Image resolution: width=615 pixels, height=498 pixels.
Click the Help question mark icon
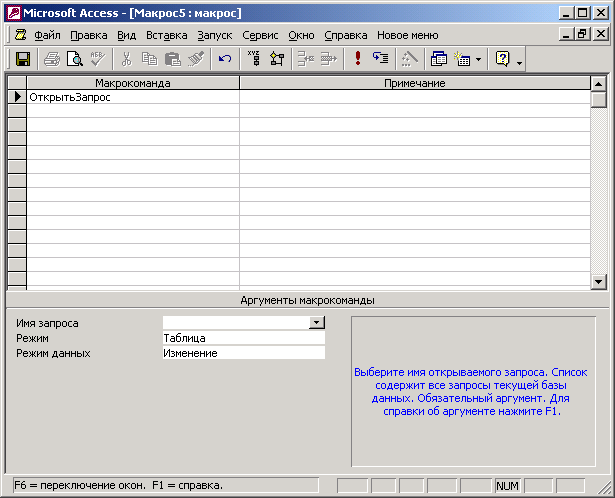tap(503, 59)
